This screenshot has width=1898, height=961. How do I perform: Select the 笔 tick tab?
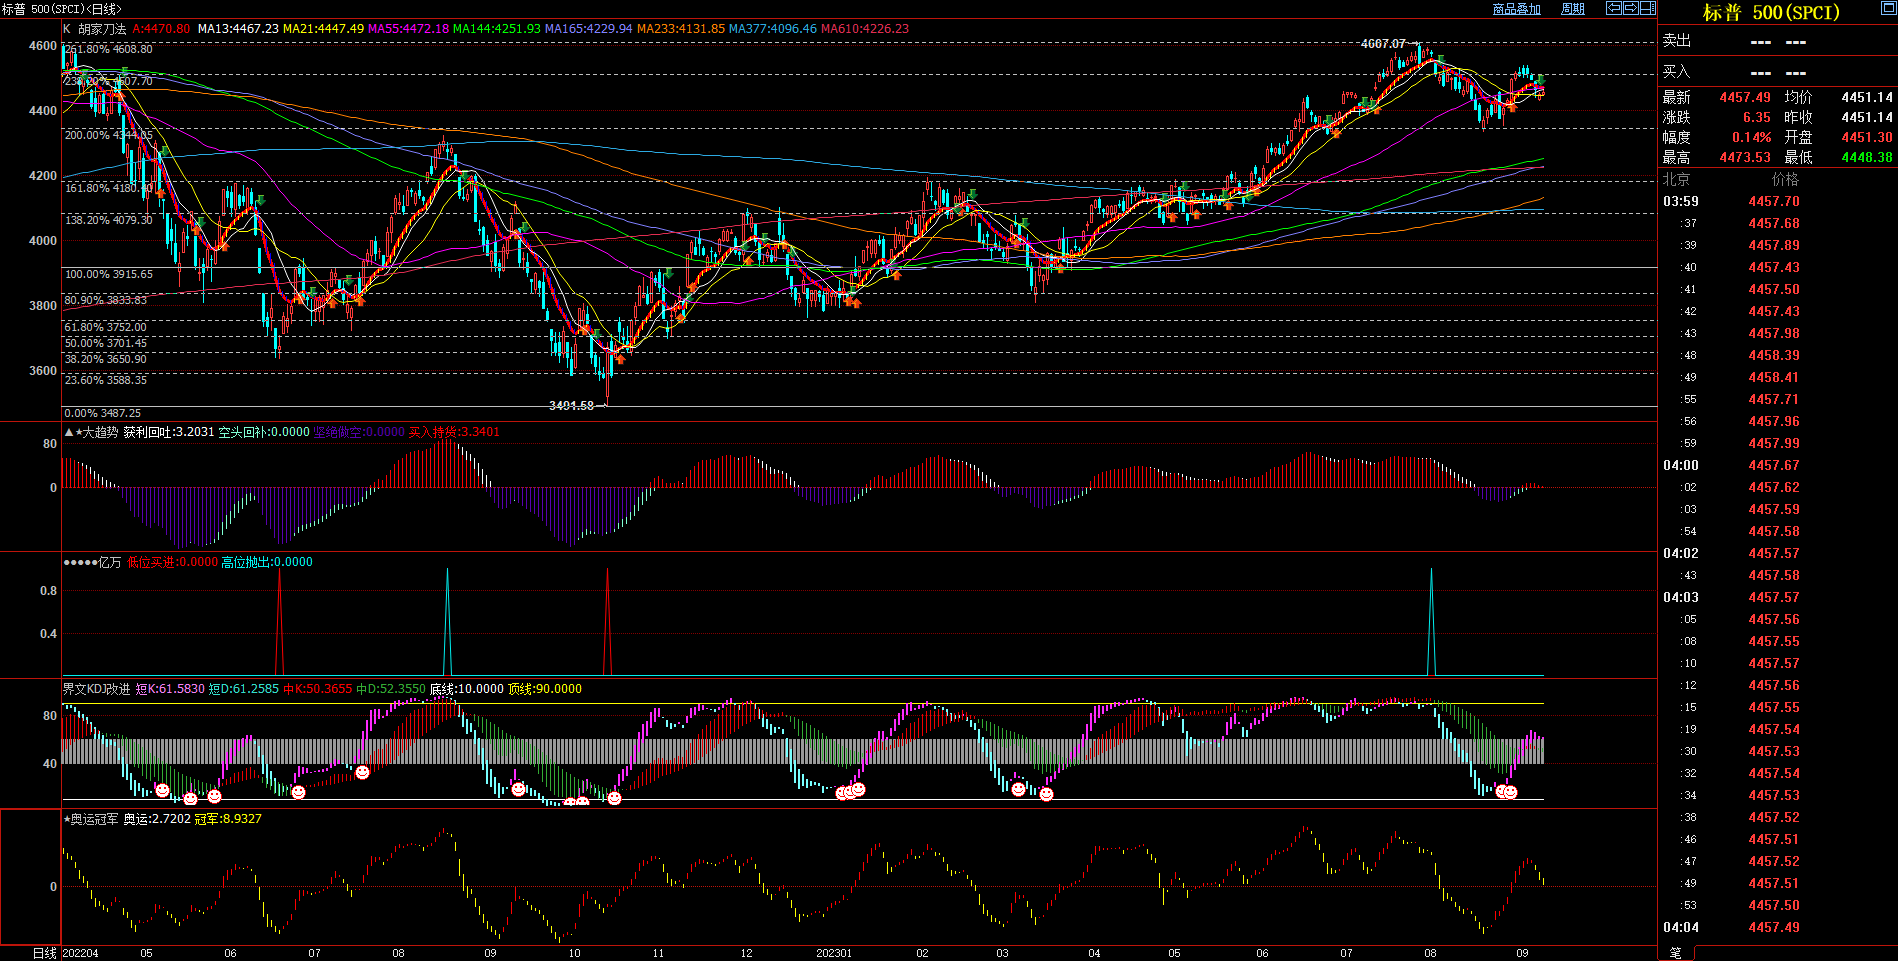(x=1676, y=953)
